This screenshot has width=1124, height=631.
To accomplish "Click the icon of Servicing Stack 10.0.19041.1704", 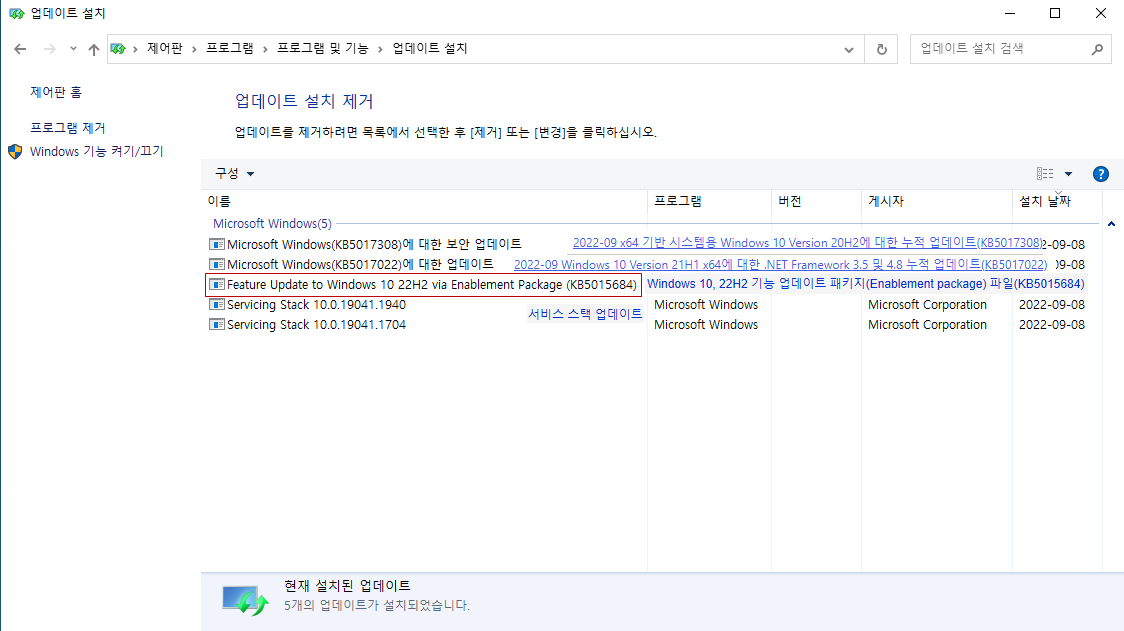I will (216, 325).
